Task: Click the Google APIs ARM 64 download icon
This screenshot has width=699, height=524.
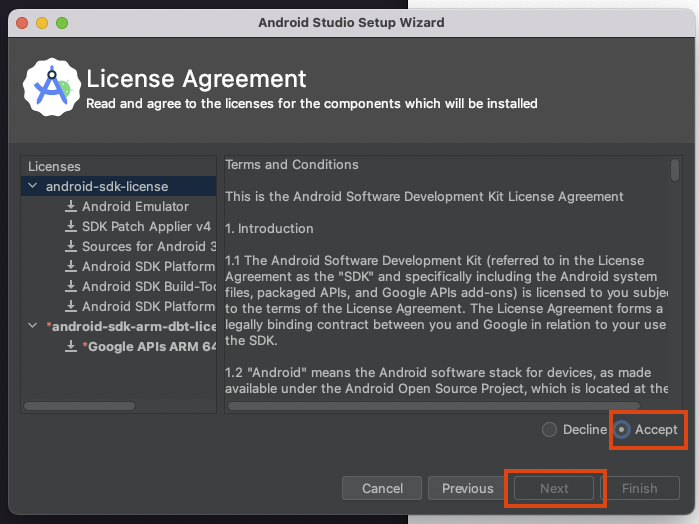Action: pos(70,347)
